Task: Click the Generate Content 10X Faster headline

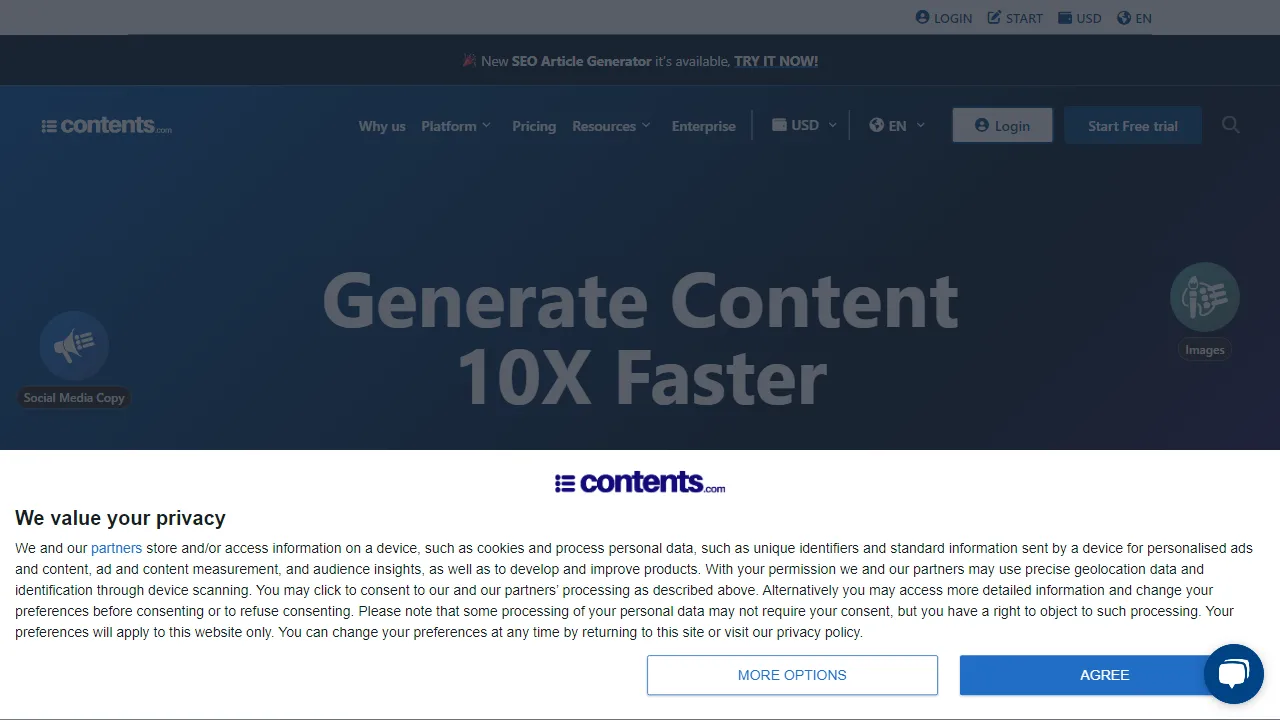Action: click(640, 340)
